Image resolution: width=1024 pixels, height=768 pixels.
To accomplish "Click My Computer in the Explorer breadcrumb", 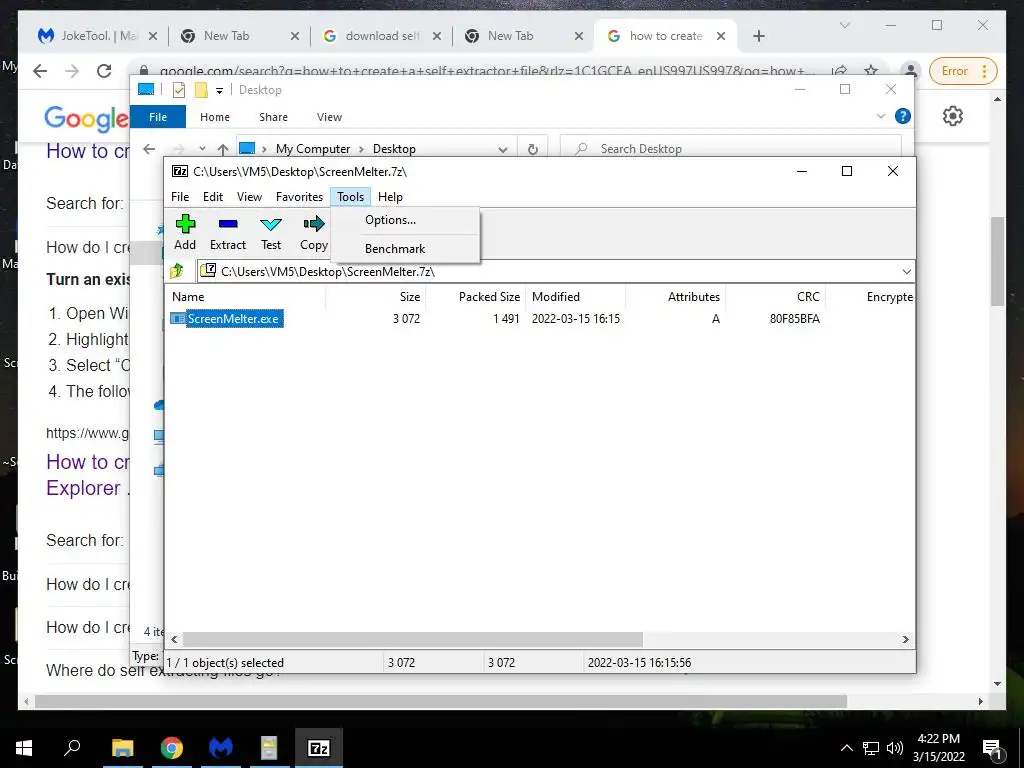I will tap(313, 149).
